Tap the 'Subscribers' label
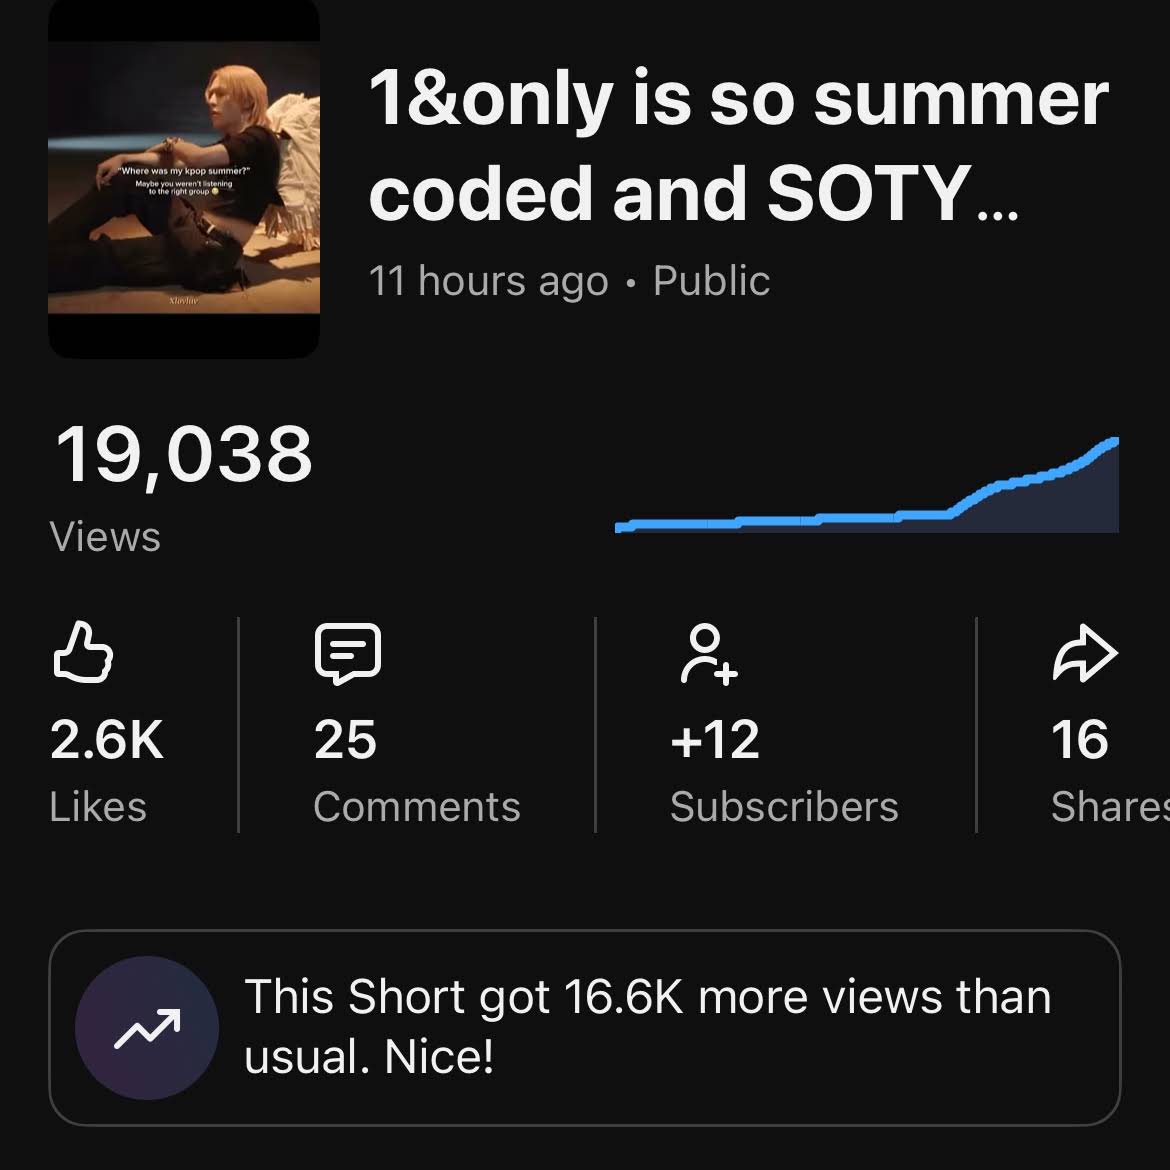Viewport: 1170px width, 1170px height. tap(784, 807)
